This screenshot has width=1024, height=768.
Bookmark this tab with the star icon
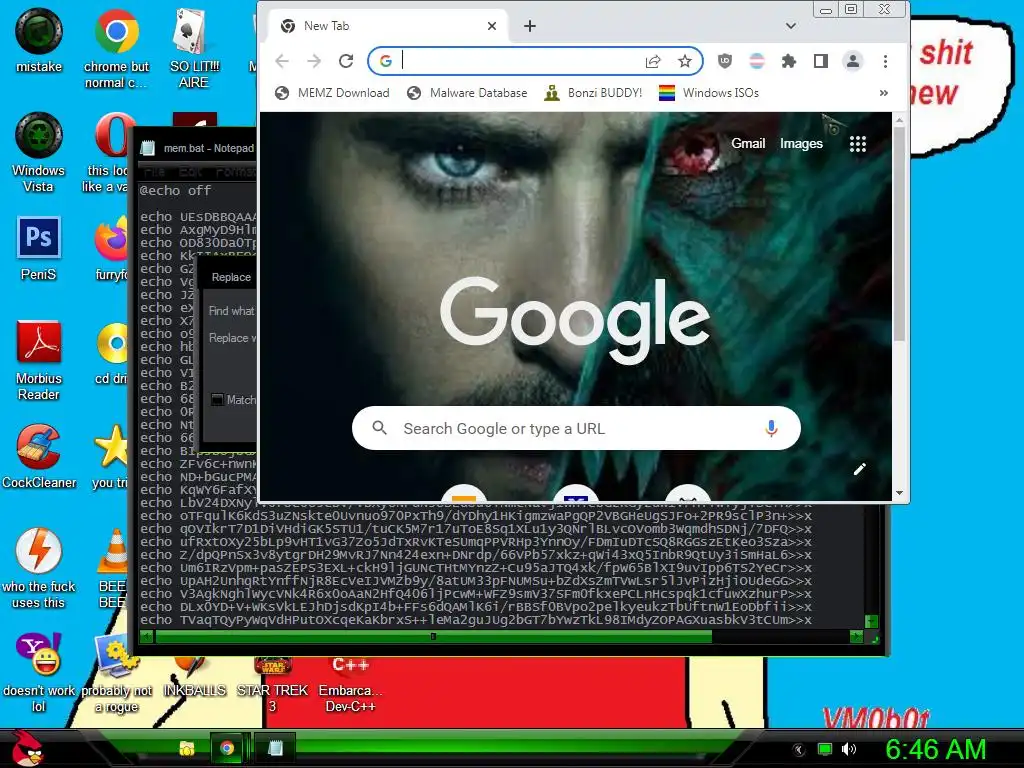pyautogui.click(x=684, y=61)
